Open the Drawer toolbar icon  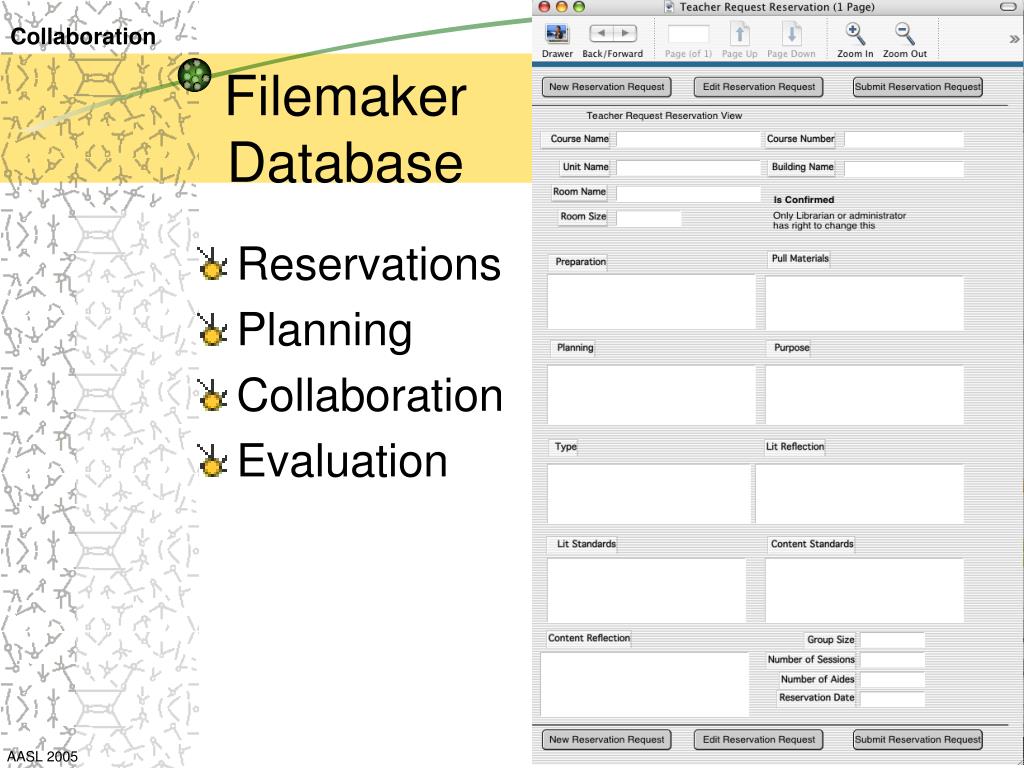(557, 34)
